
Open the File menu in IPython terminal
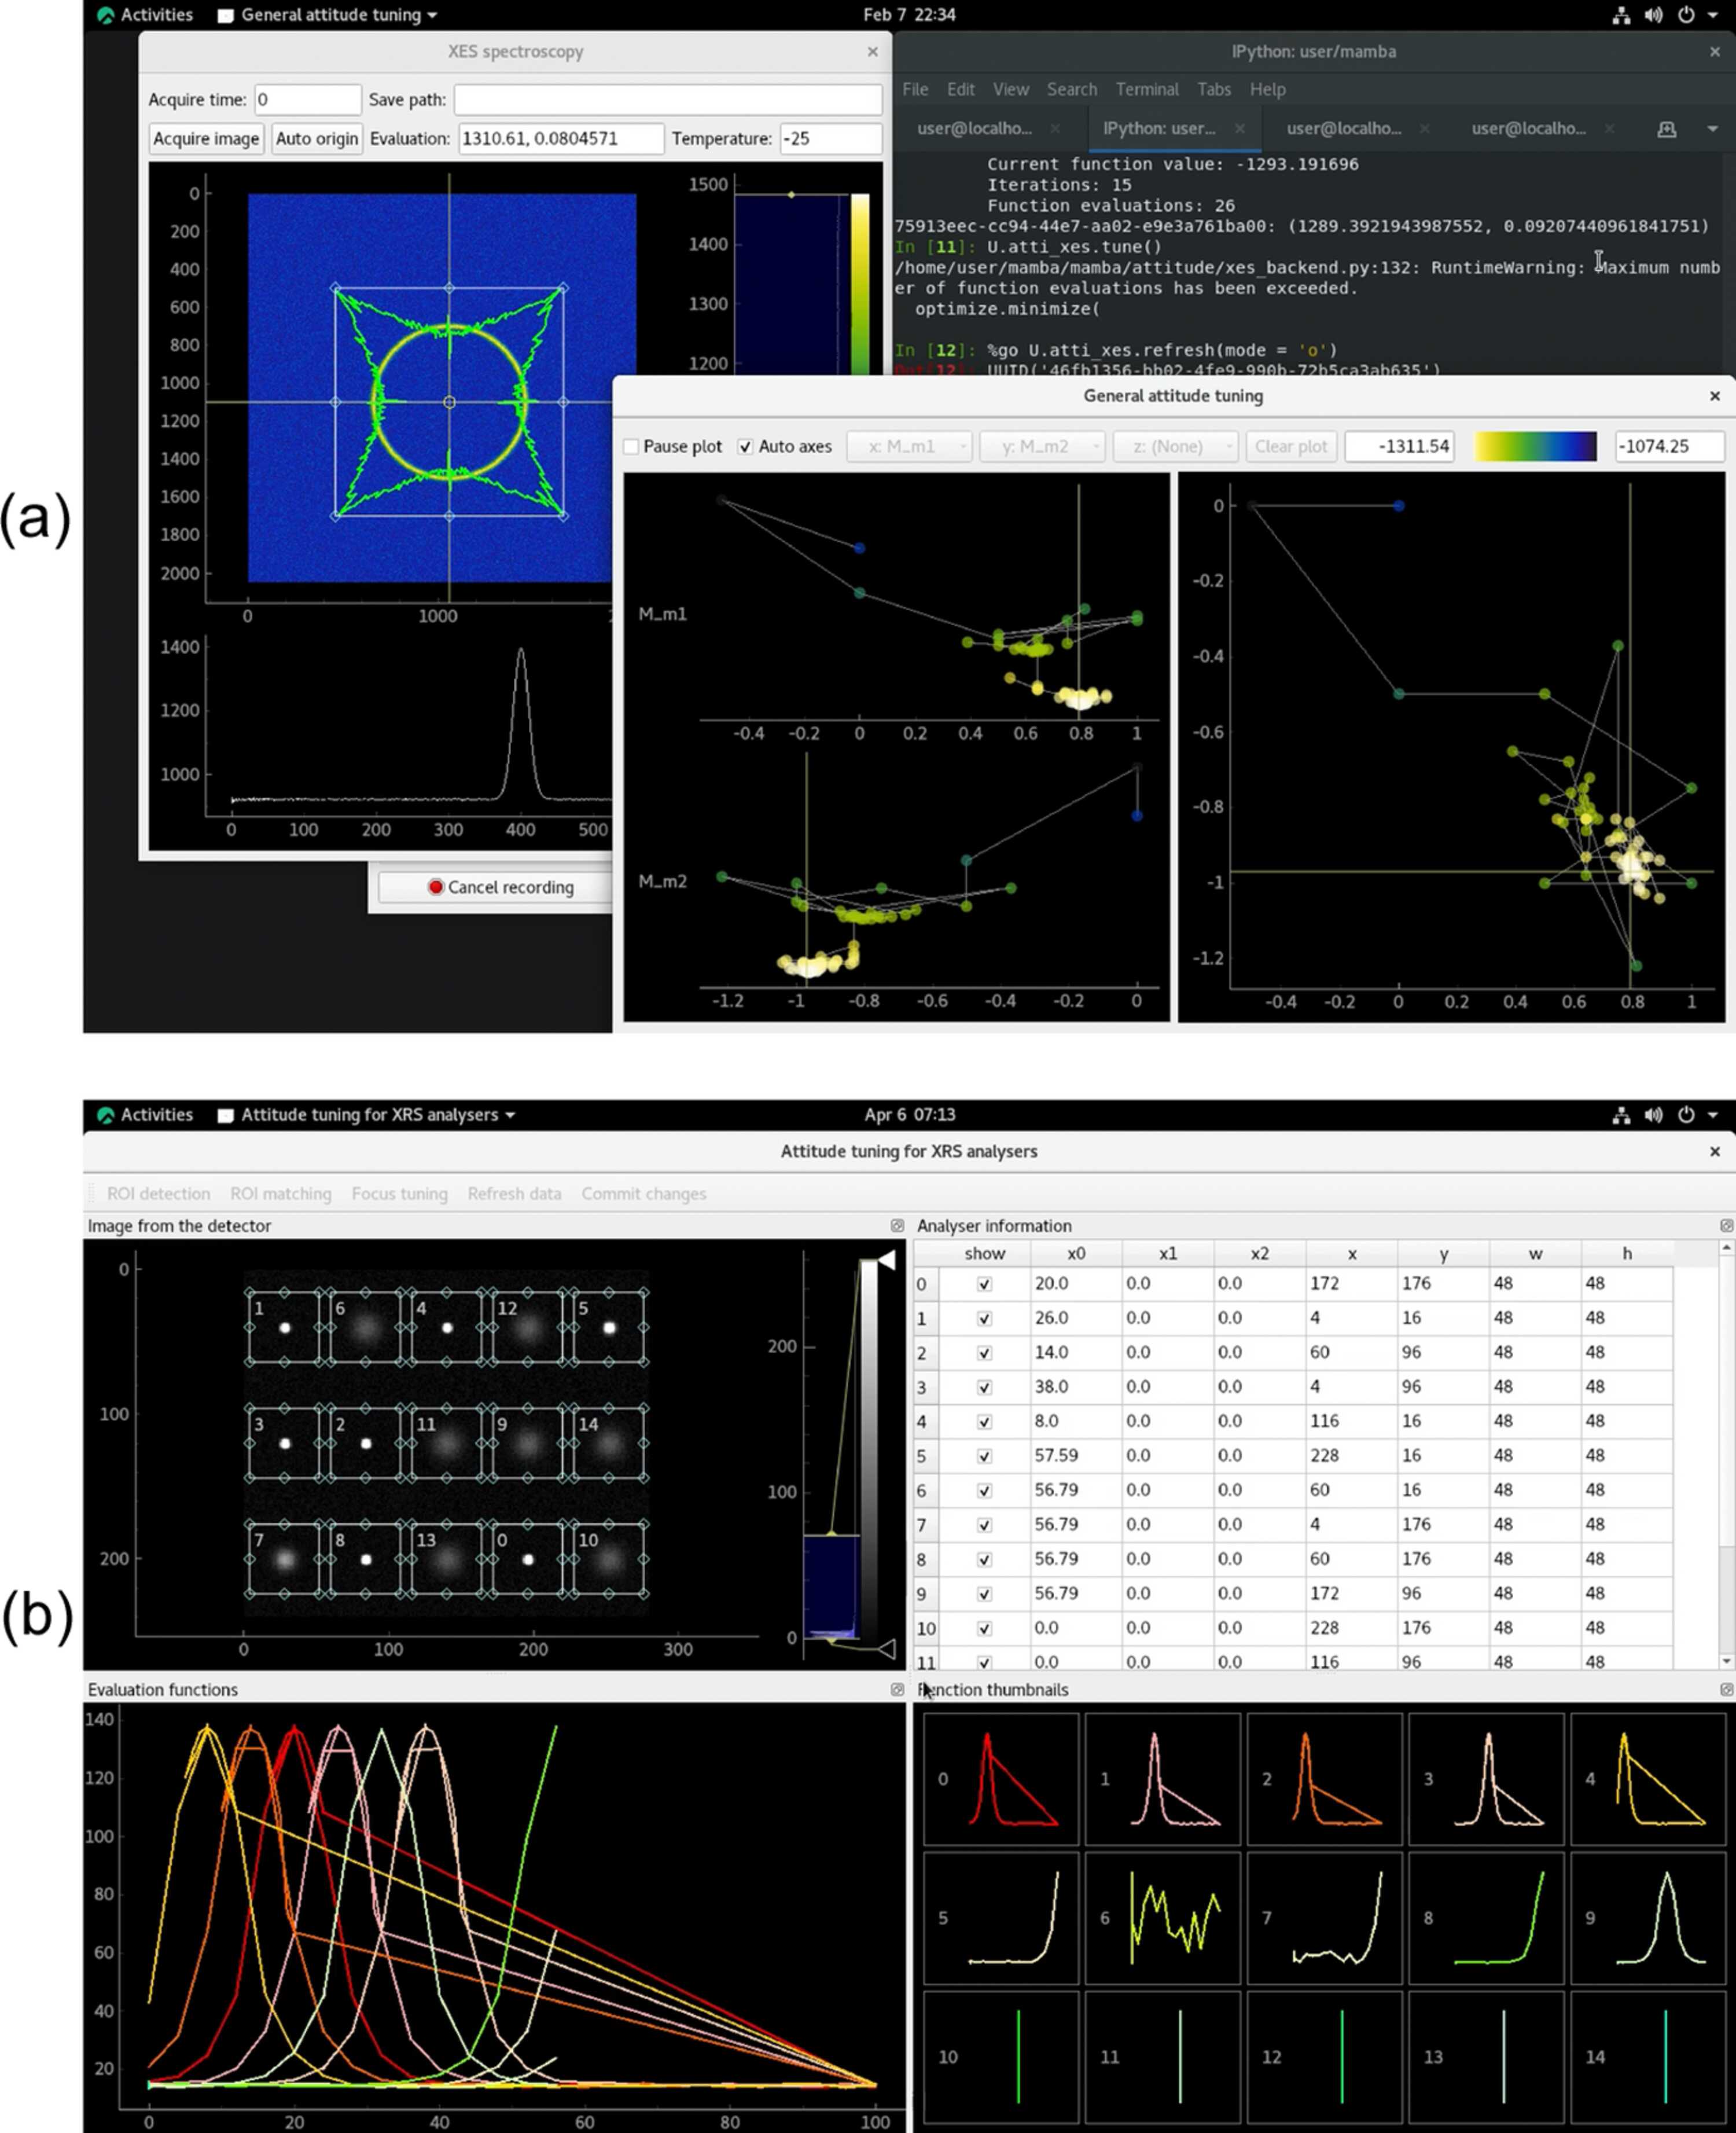tap(915, 89)
